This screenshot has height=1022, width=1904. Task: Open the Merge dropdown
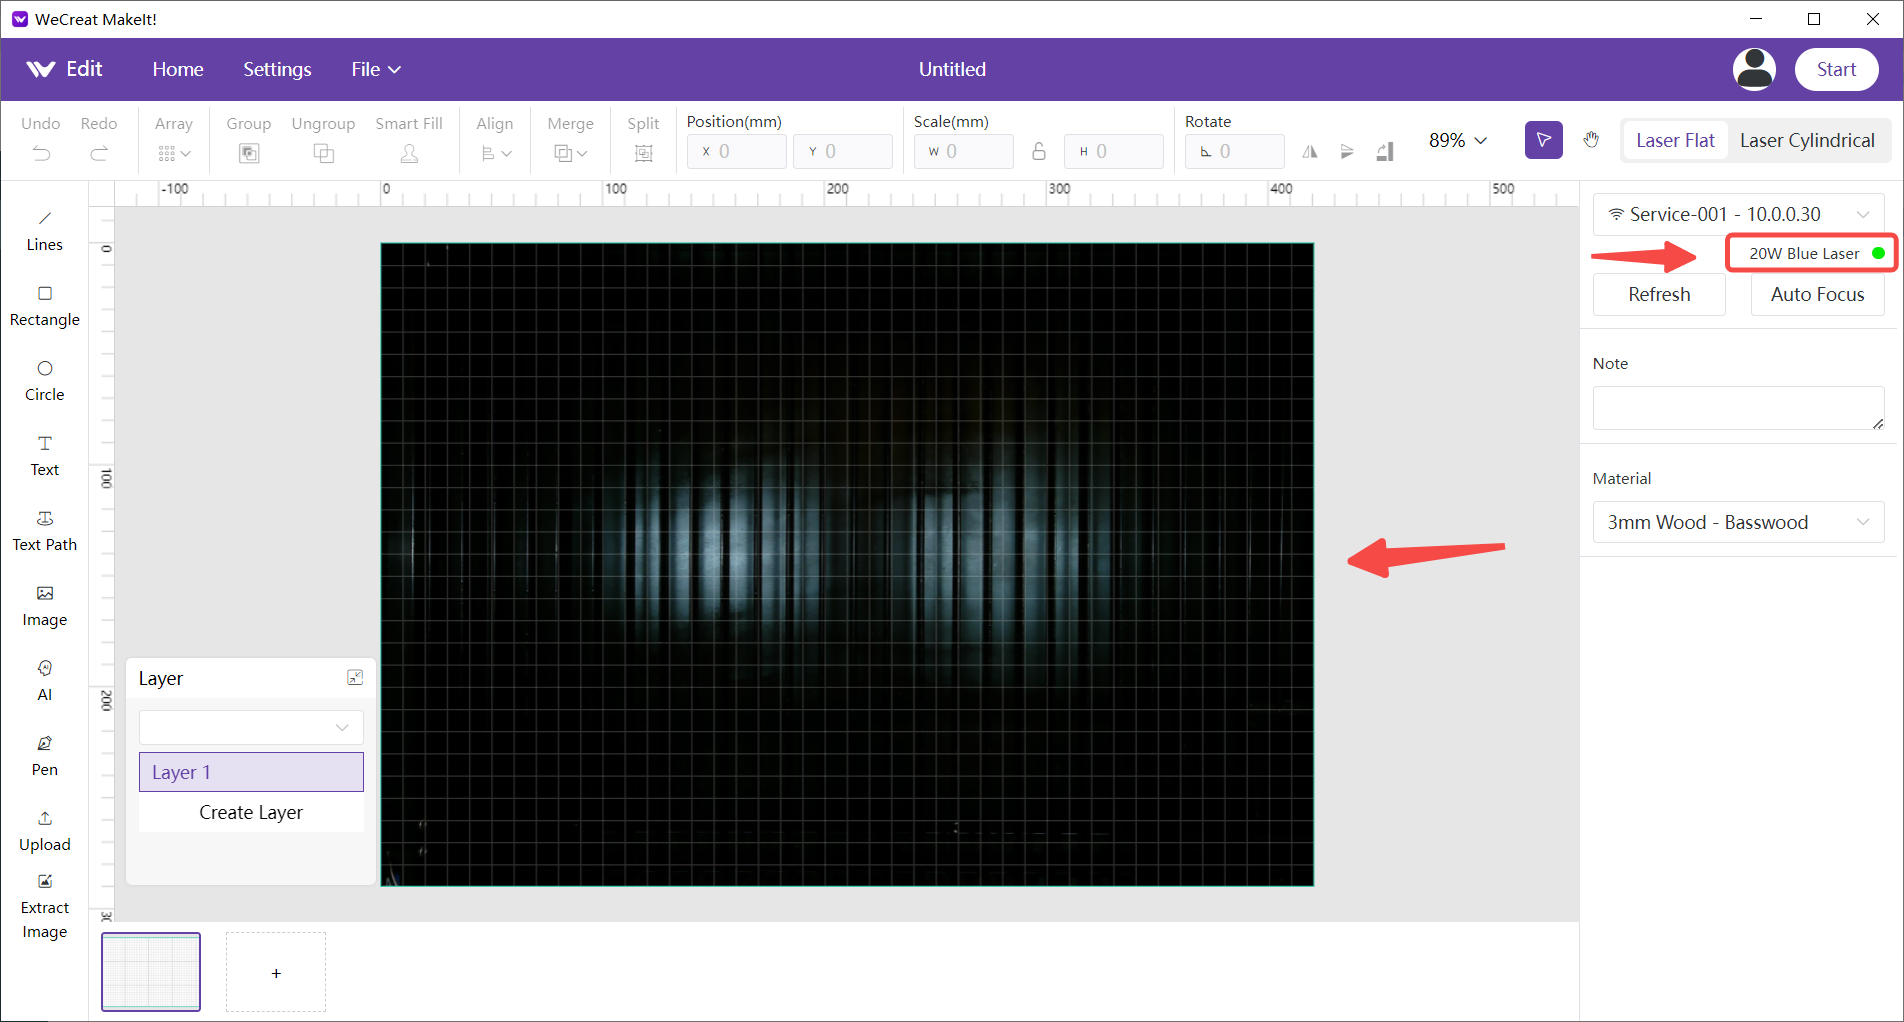pos(570,153)
